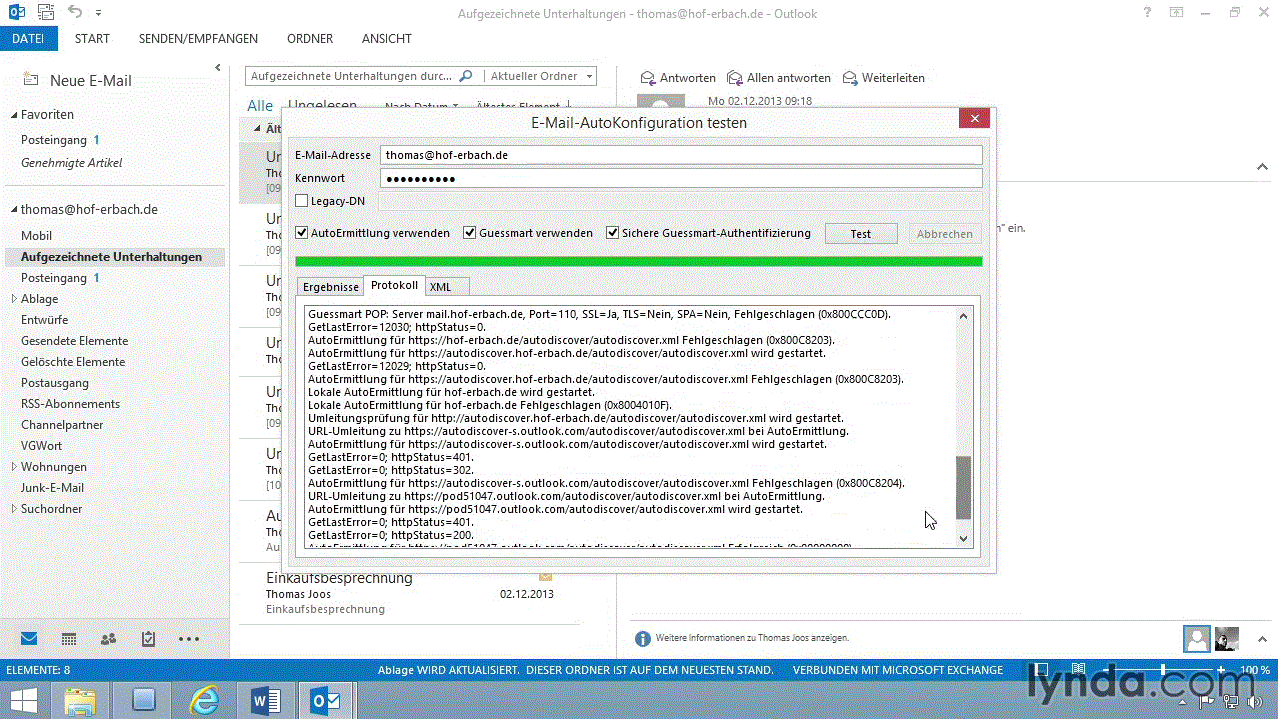Show the Alle messages filter
Image resolution: width=1278 pixels, height=719 pixels.
click(260, 105)
